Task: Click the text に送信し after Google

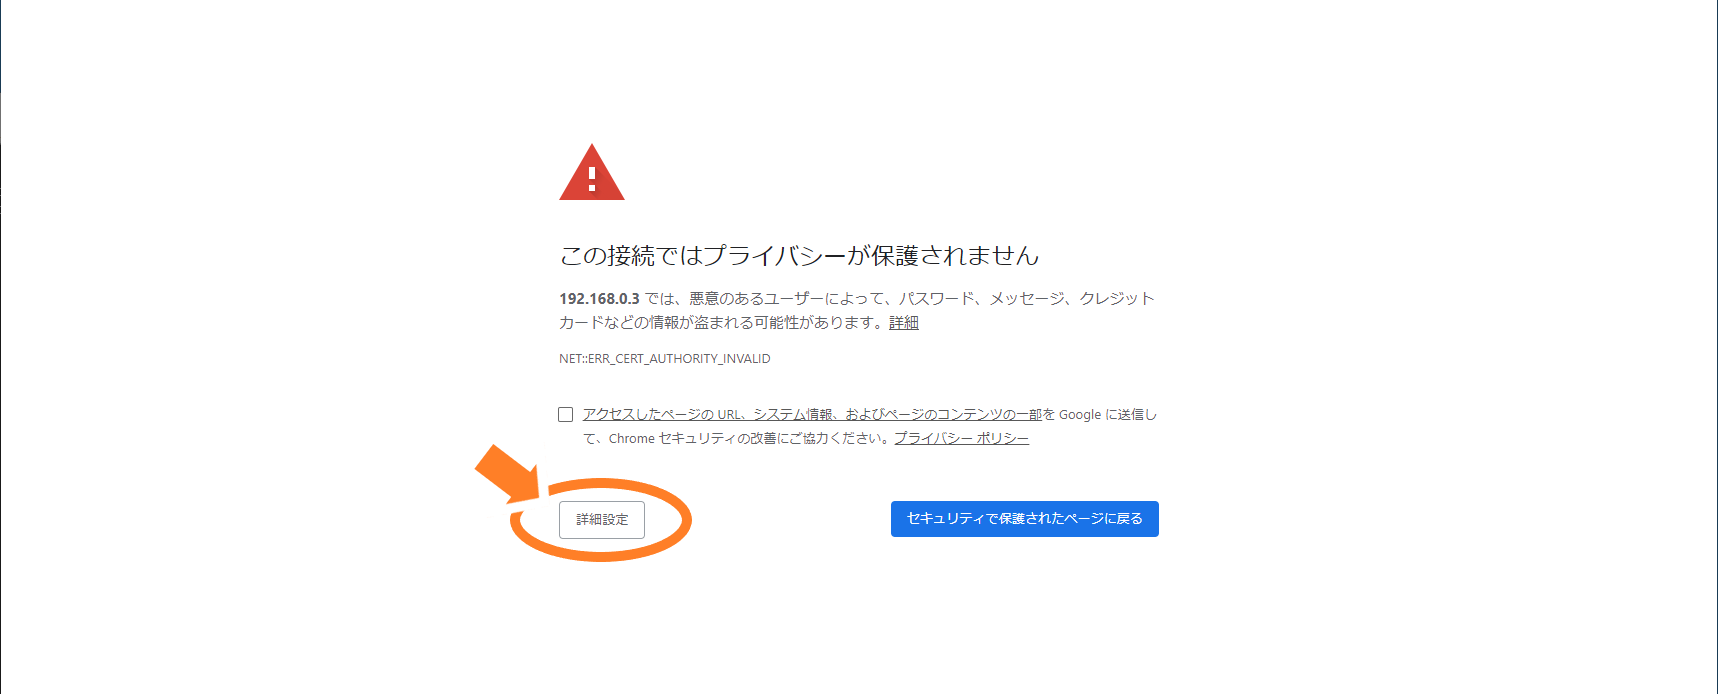Action: [x=1131, y=414]
